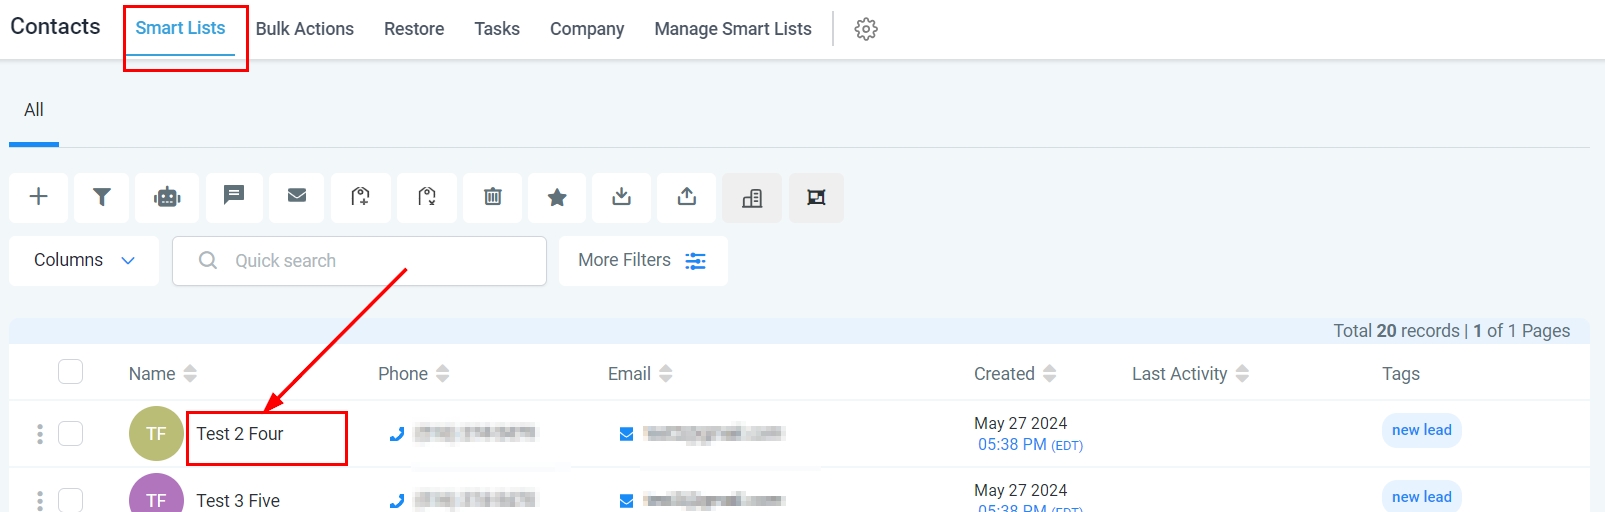Click the star review icon
The width and height of the screenshot is (1605, 512).
click(x=557, y=197)
